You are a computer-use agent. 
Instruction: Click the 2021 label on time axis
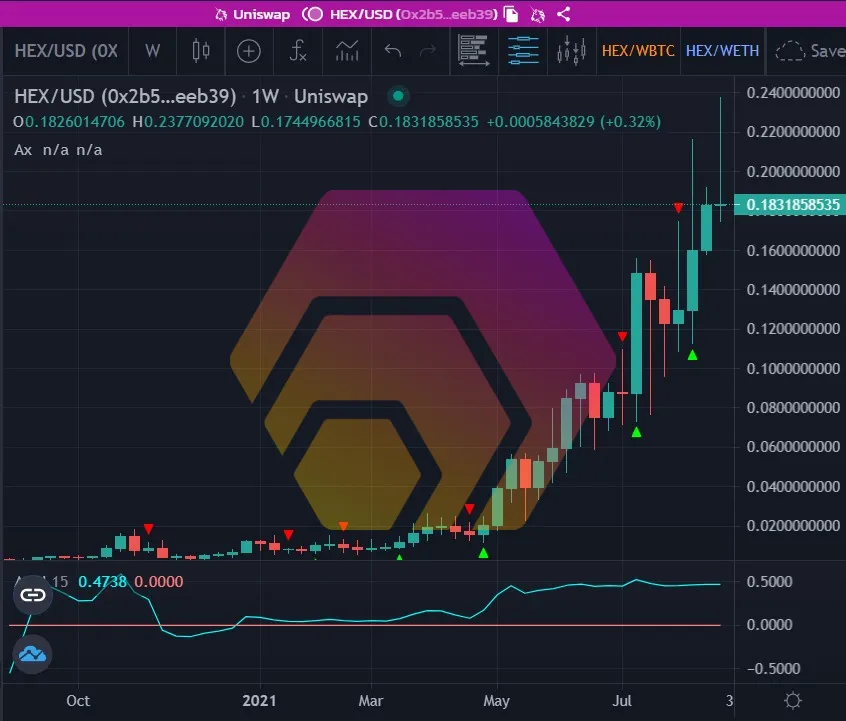[x=260, y=700]
